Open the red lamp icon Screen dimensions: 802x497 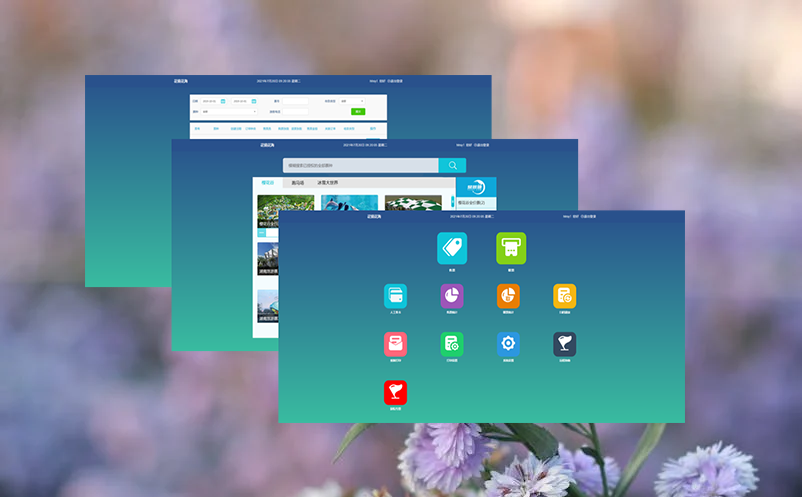395,392
